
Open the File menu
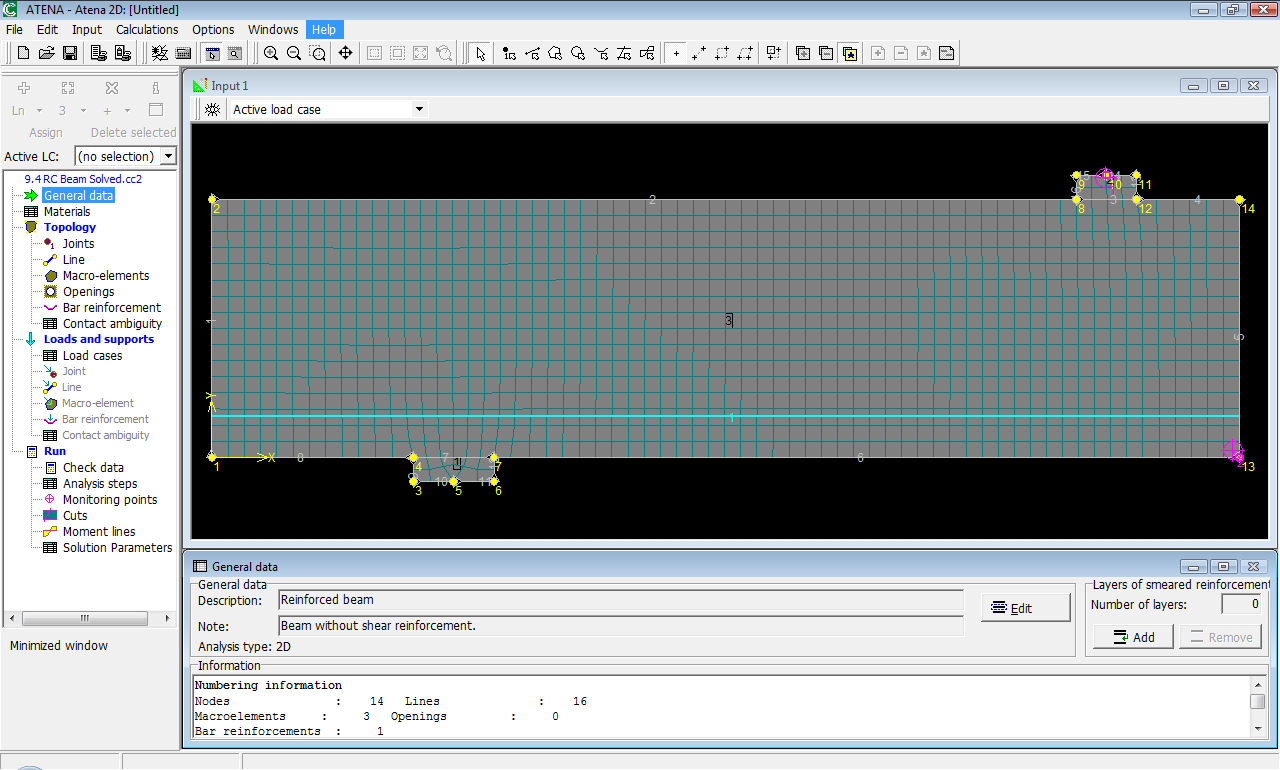[x=14, y=29]
